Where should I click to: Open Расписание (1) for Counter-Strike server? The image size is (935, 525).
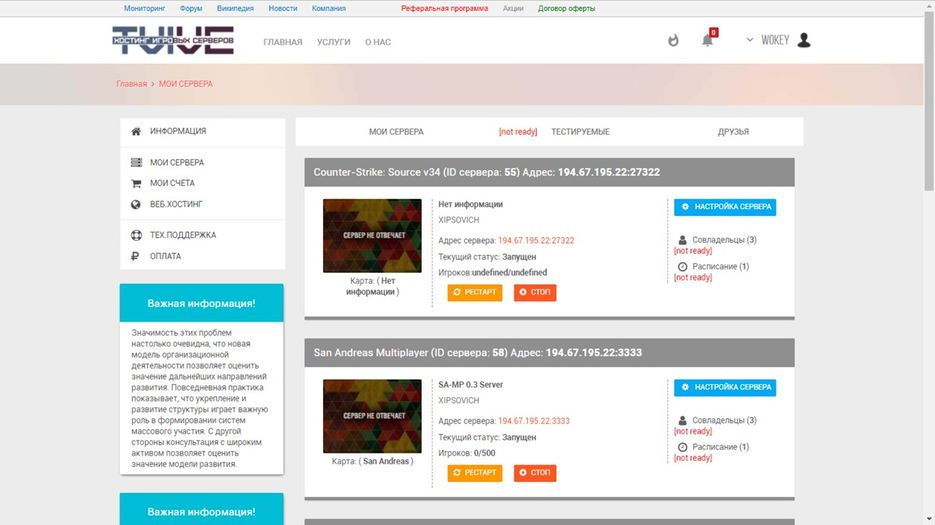pyautogui.click(x=720, y=267)
